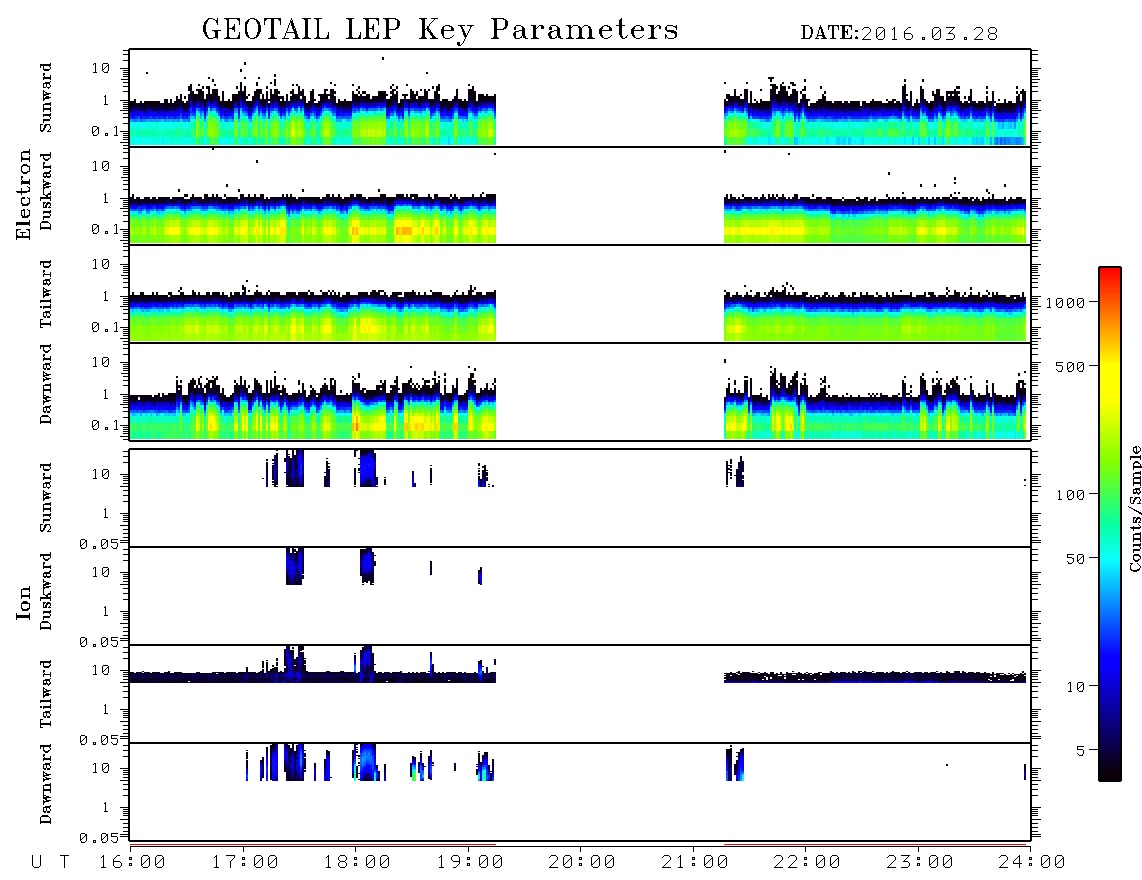Click the "50" color bar tick label
Image resolution: width=1142 pixels, height=880 pixels.
click(1075, 559)
